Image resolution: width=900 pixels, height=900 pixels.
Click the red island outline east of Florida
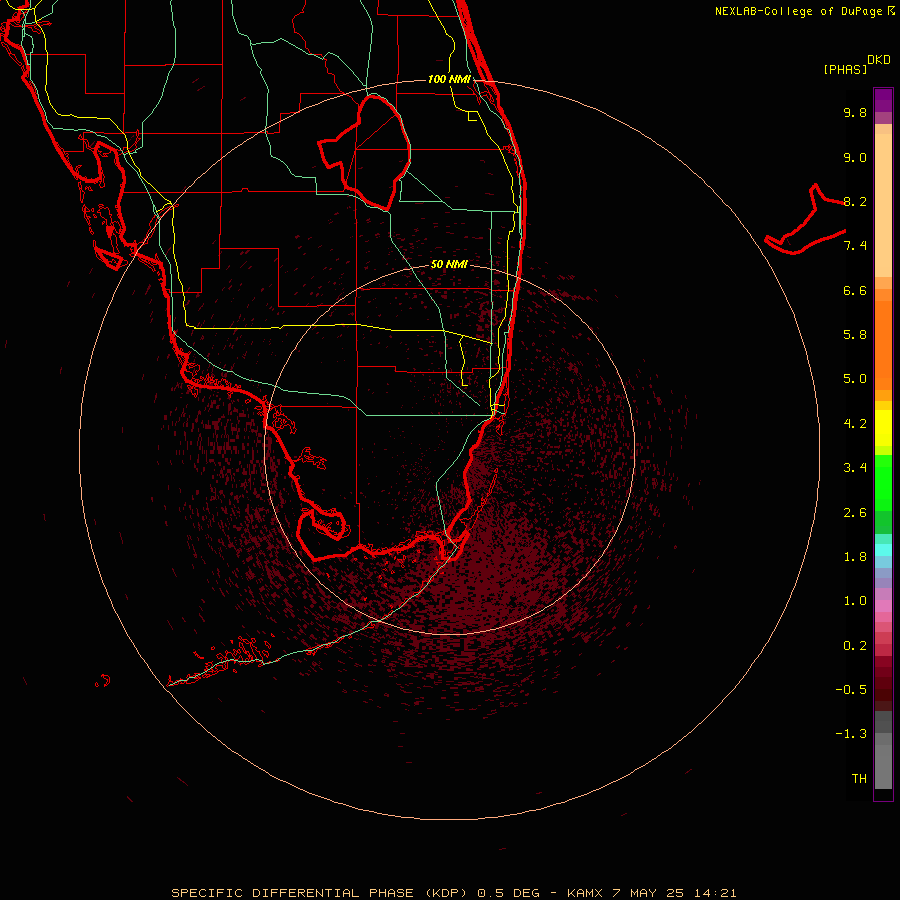click(x=805, y=219)
